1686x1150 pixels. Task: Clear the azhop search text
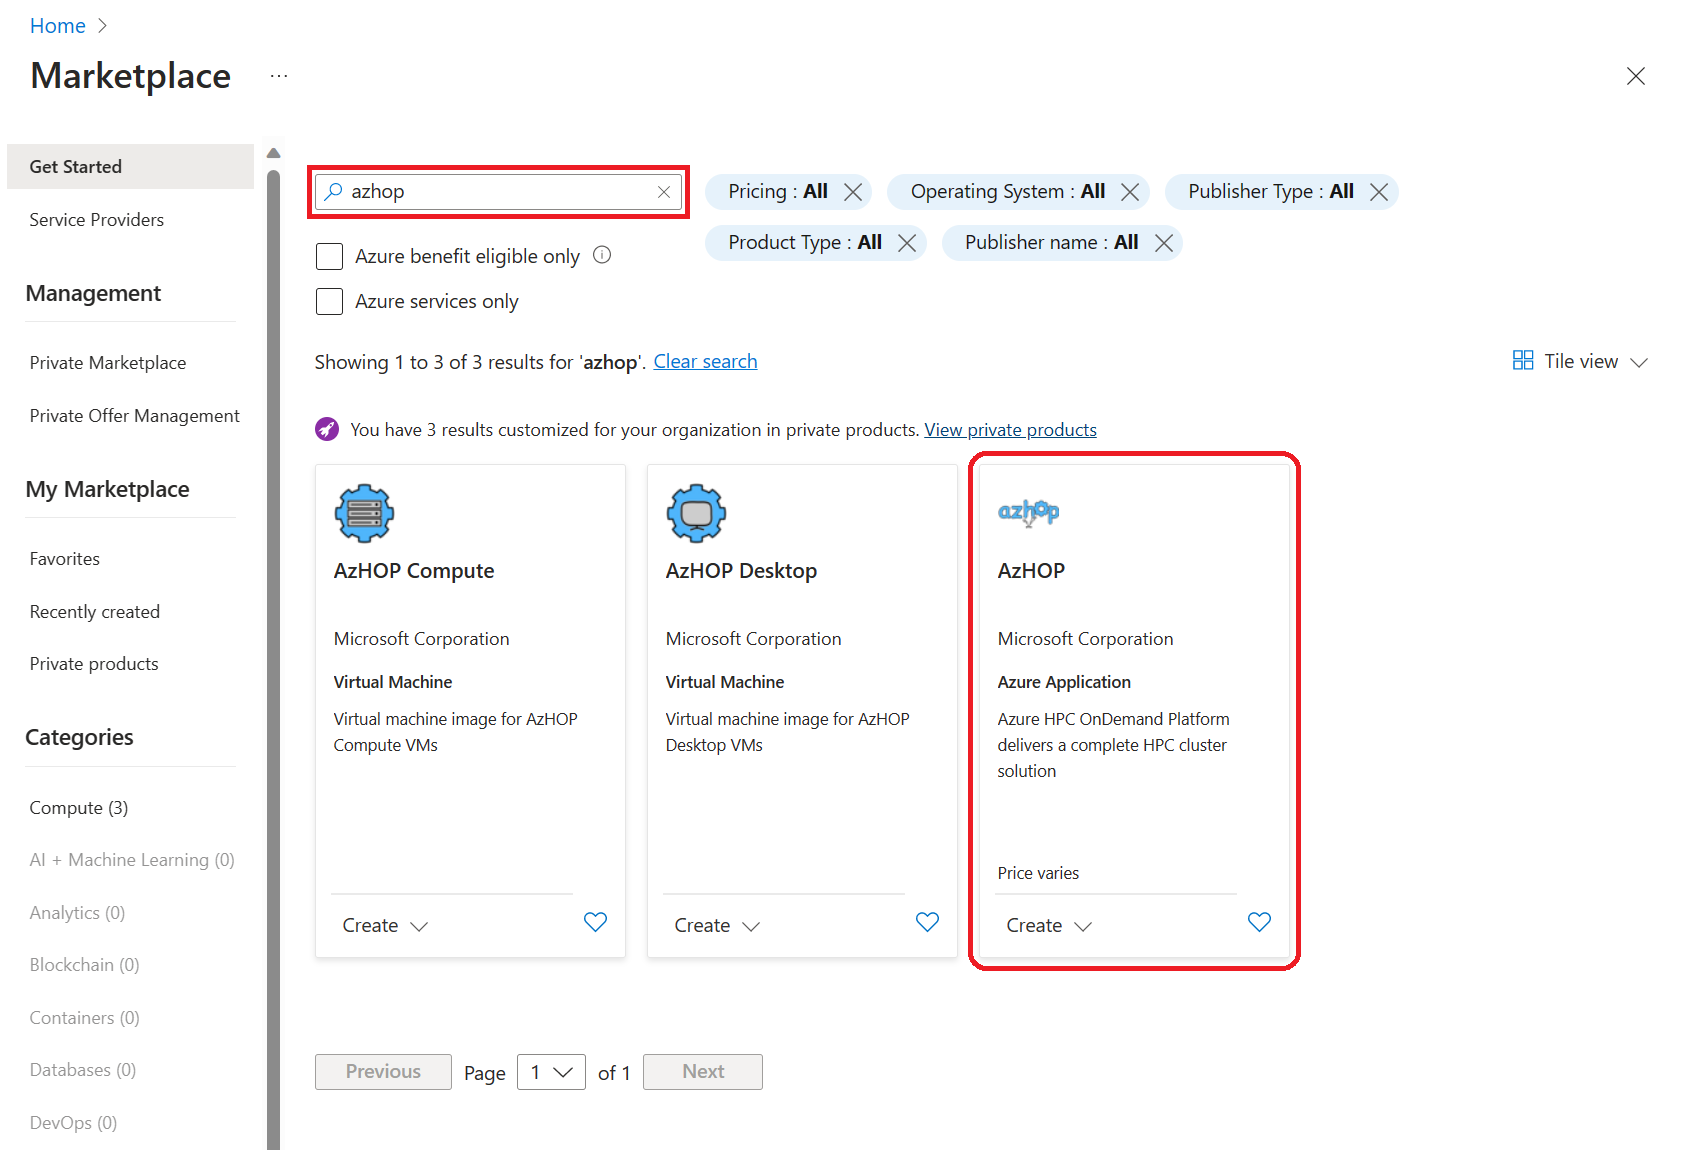click(663, 192)
